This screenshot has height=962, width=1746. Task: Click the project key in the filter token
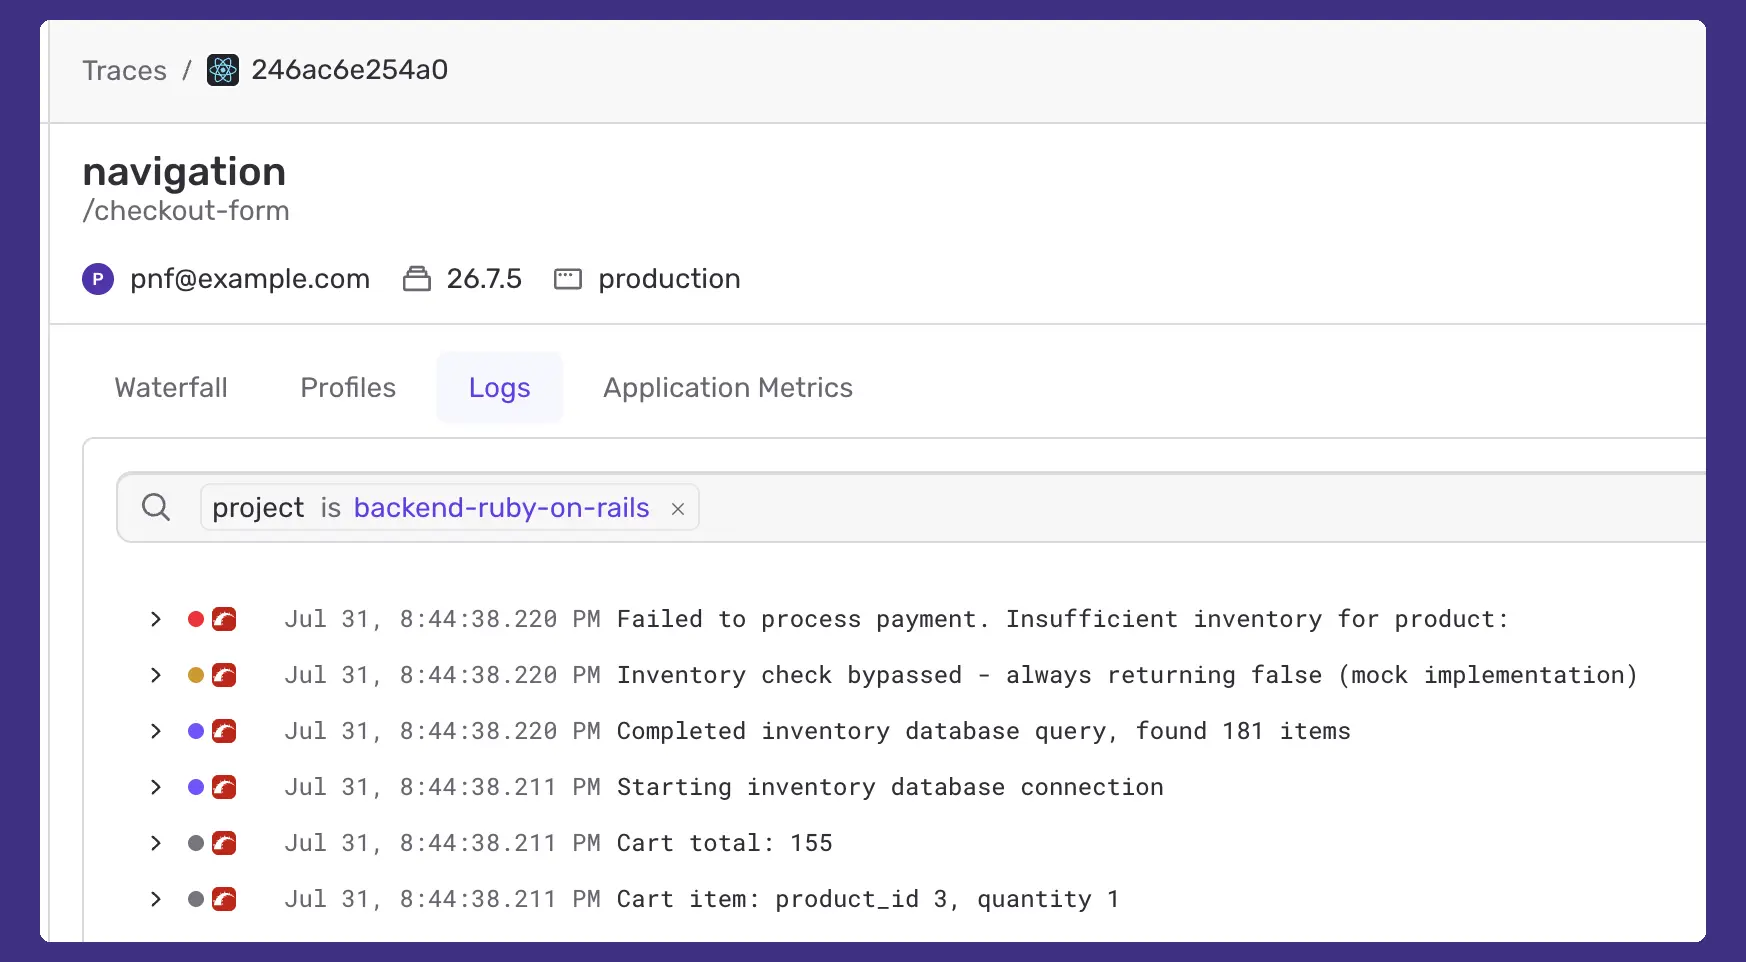[x=258, y=508]
